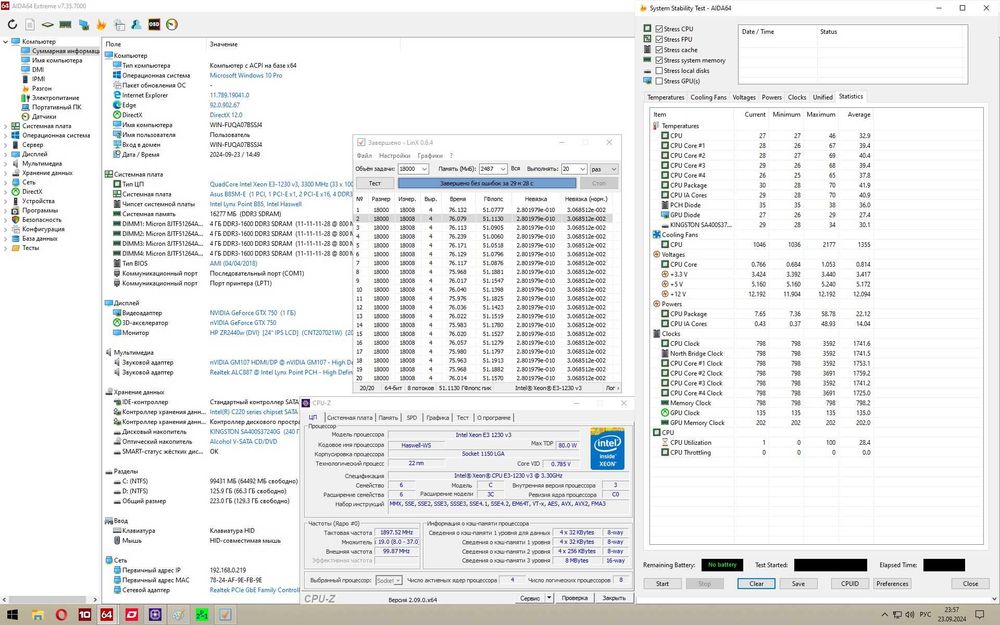Open the Windows Start menu
This screenshot has height=625, width=1000.
(13, 615)
